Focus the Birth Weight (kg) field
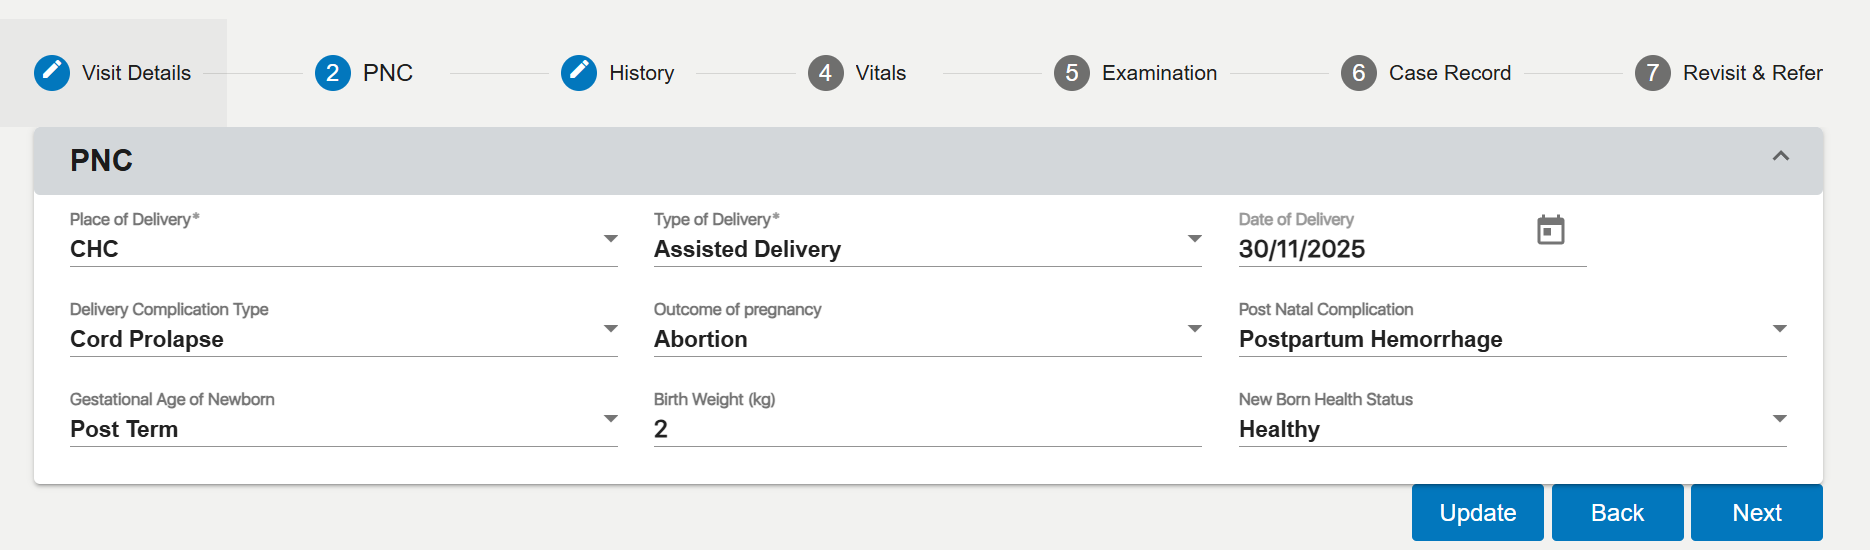The image size is (1870, 550). point(927,429)
